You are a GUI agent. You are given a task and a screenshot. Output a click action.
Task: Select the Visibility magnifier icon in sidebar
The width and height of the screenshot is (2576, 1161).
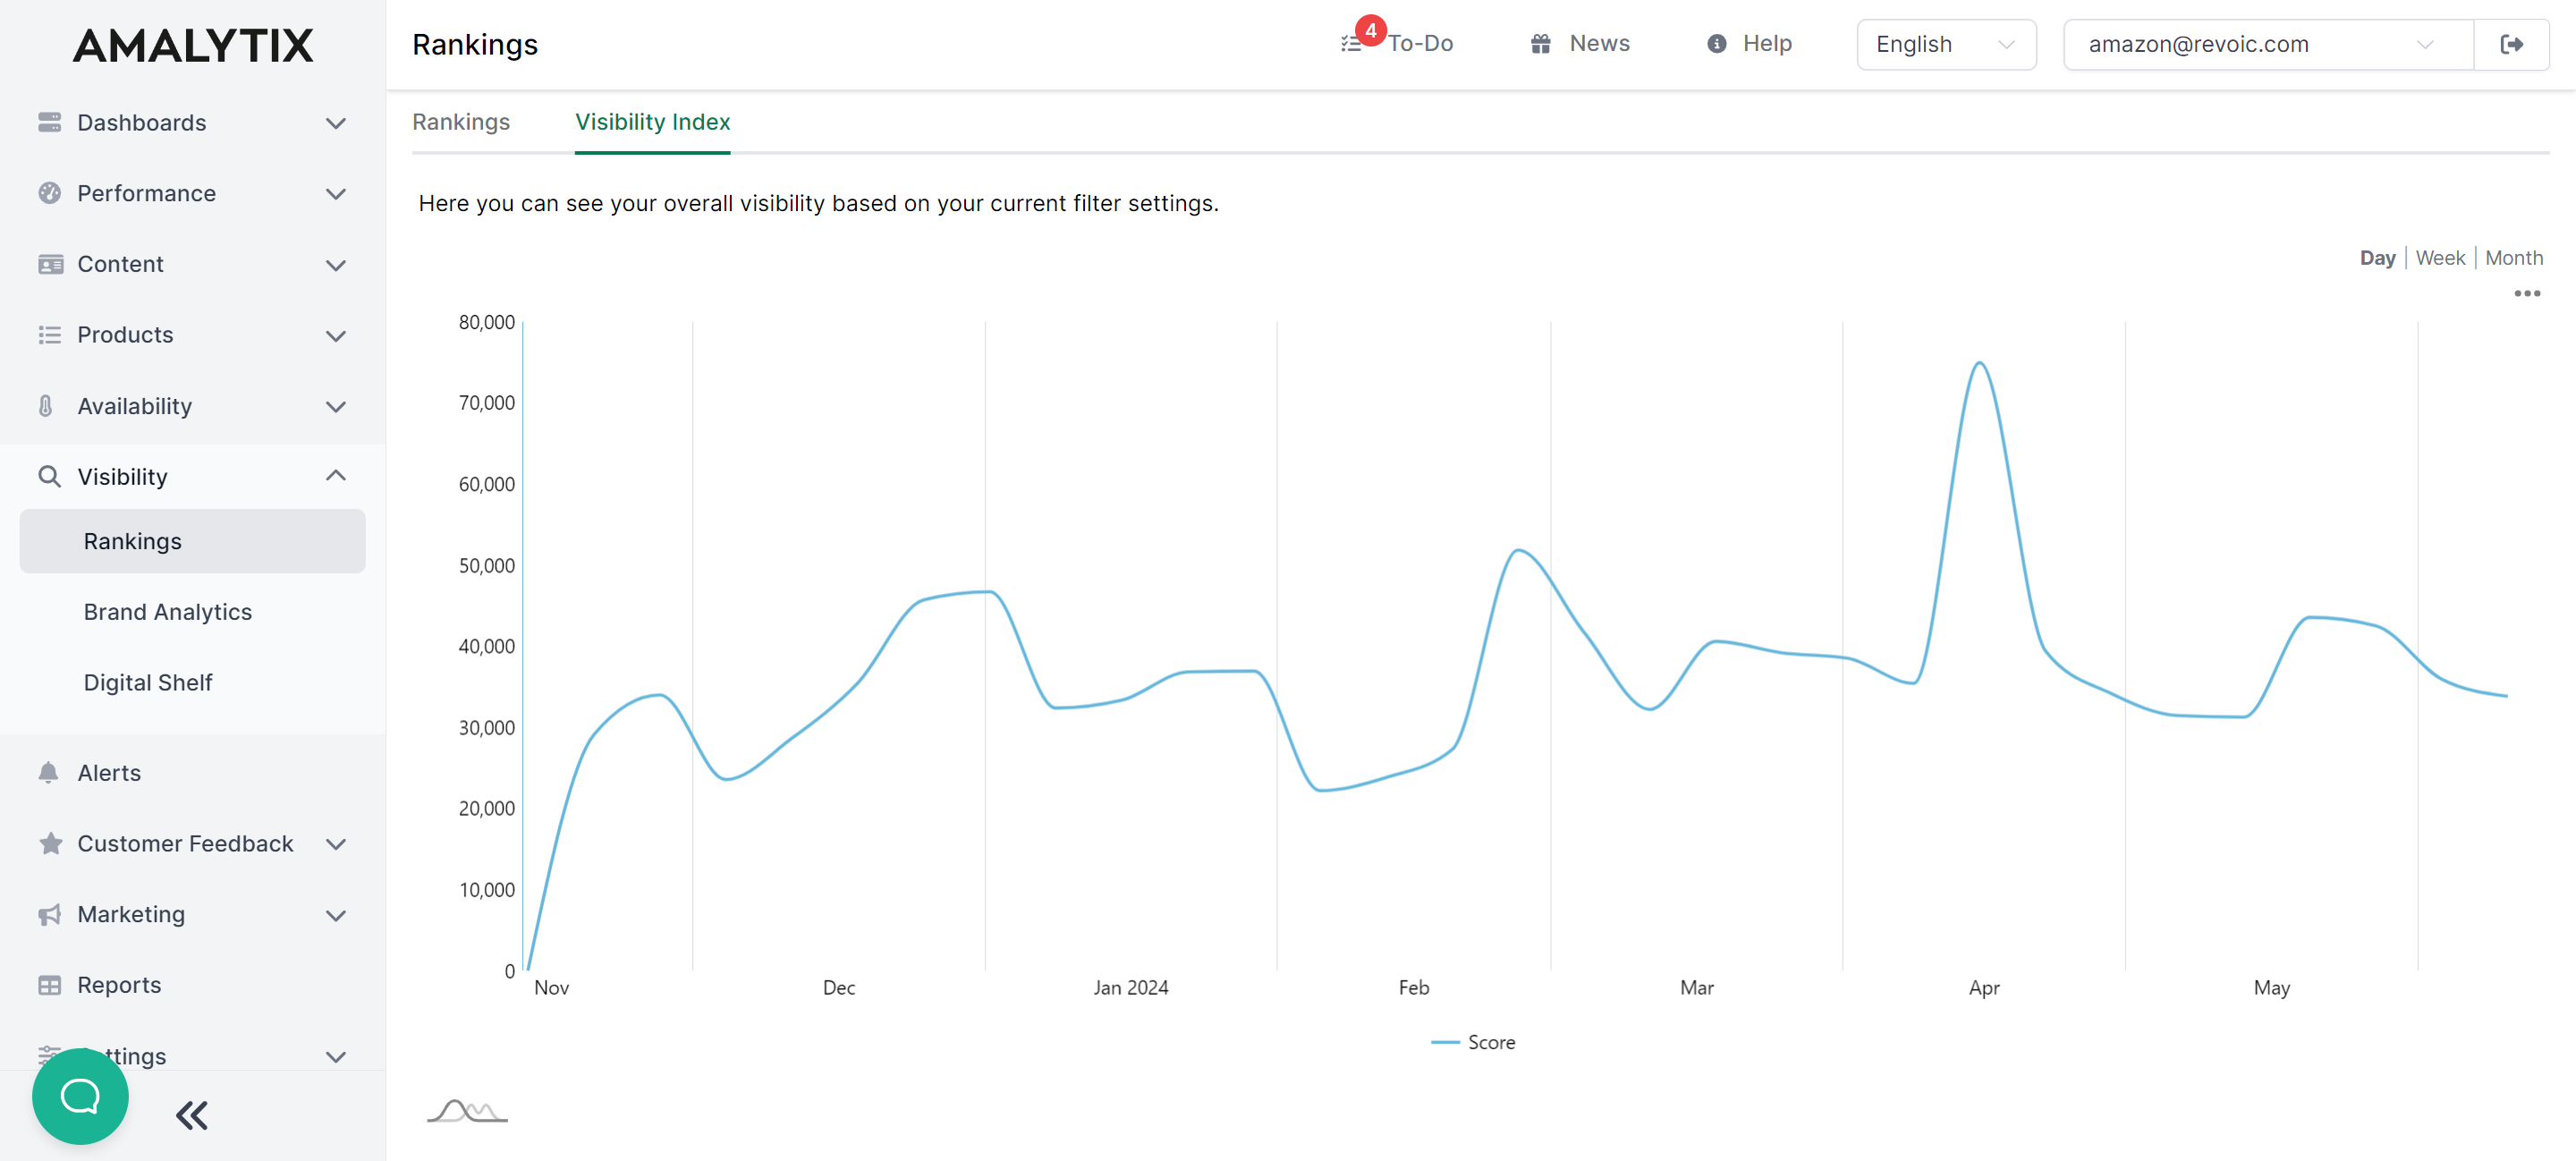point(49,476)
